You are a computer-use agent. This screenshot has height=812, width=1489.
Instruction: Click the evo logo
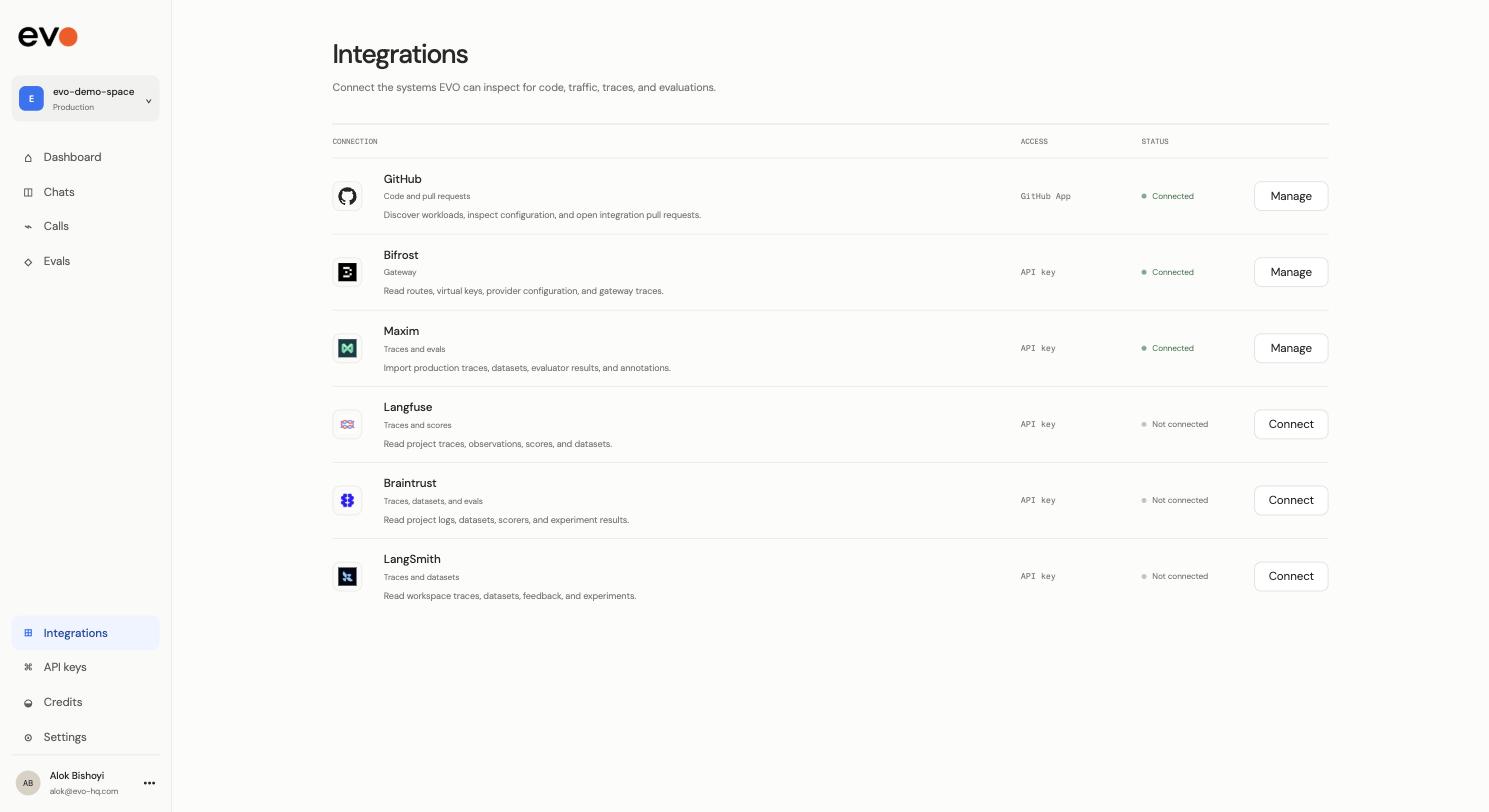[48, 37]
